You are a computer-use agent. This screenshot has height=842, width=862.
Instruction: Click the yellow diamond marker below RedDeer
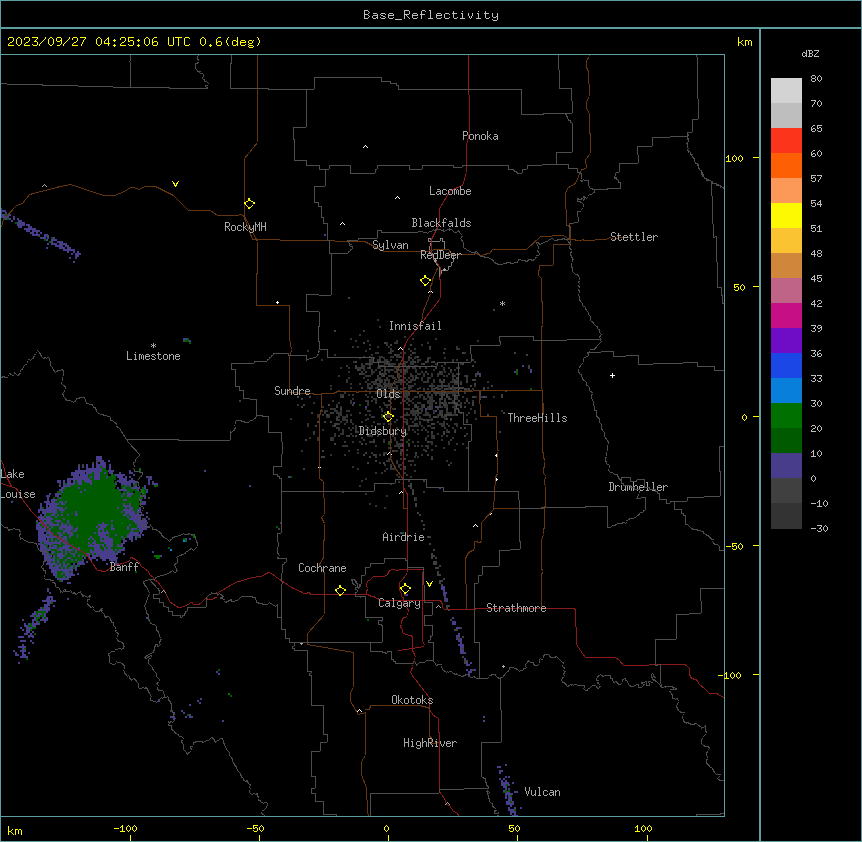[x=426, y=281]
